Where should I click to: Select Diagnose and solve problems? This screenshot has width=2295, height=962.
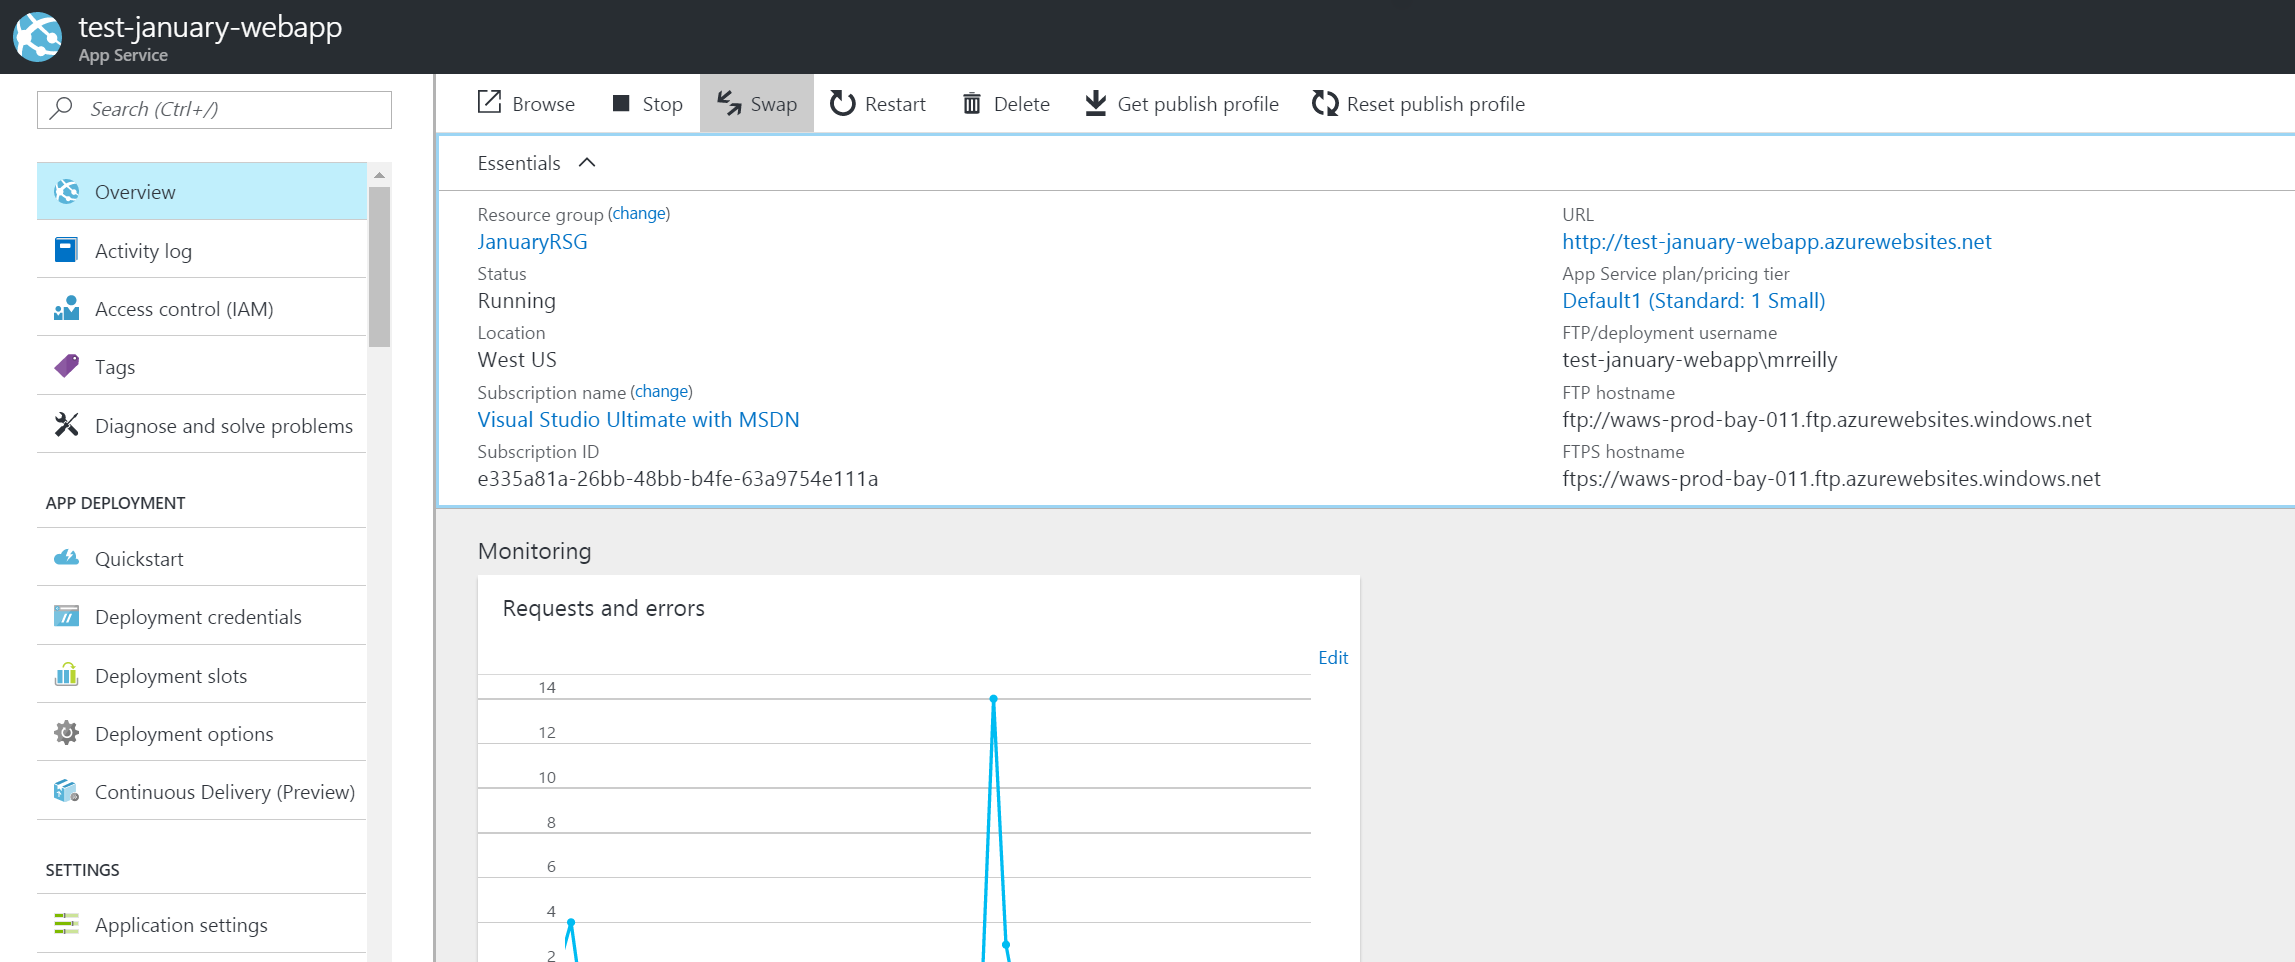pos(202,425)
